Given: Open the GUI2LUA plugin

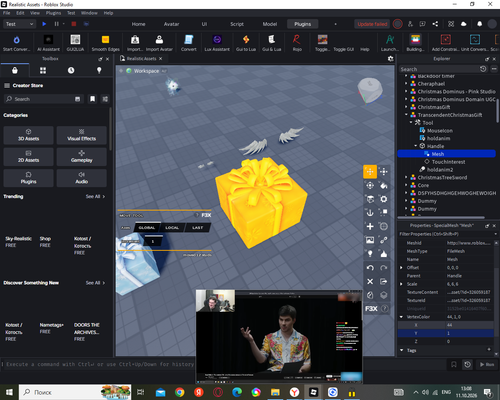Looking at the screenshot, I should (75, 43).
